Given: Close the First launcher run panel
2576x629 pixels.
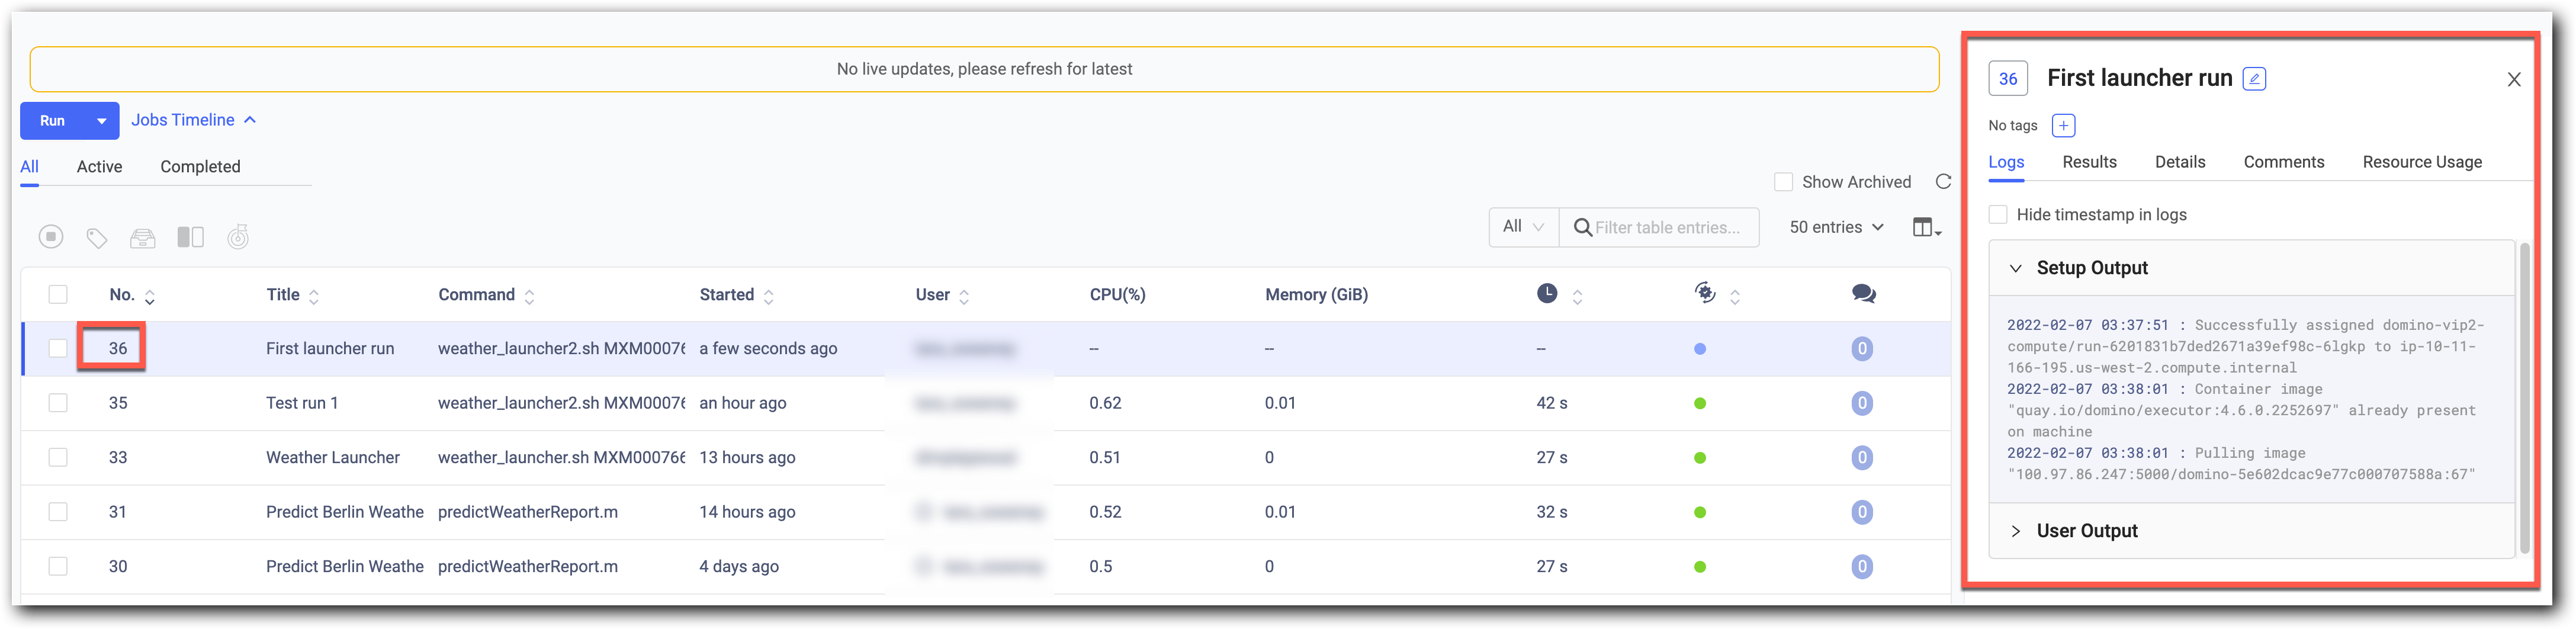Looking at the screenshot, I should pos(2513,80).
